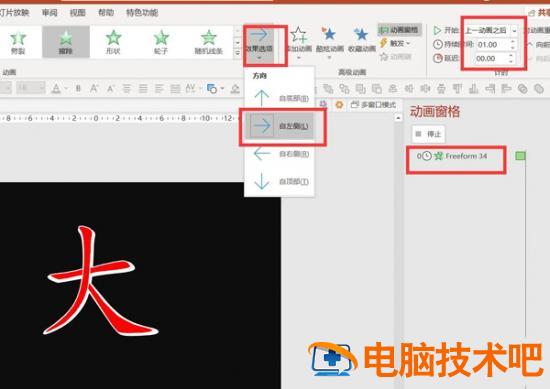Click the red 大 character on the slide
Screen dimensions: 550x389
pos(101,281)
